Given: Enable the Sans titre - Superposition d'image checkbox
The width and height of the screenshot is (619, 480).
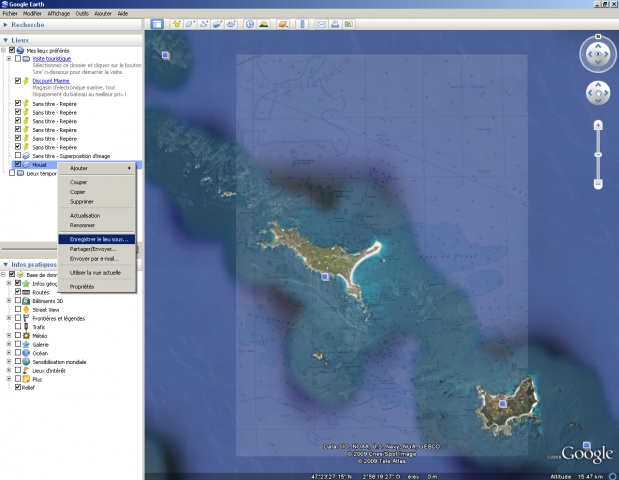Looking at the screenshot, I should [x=18, y=156].
